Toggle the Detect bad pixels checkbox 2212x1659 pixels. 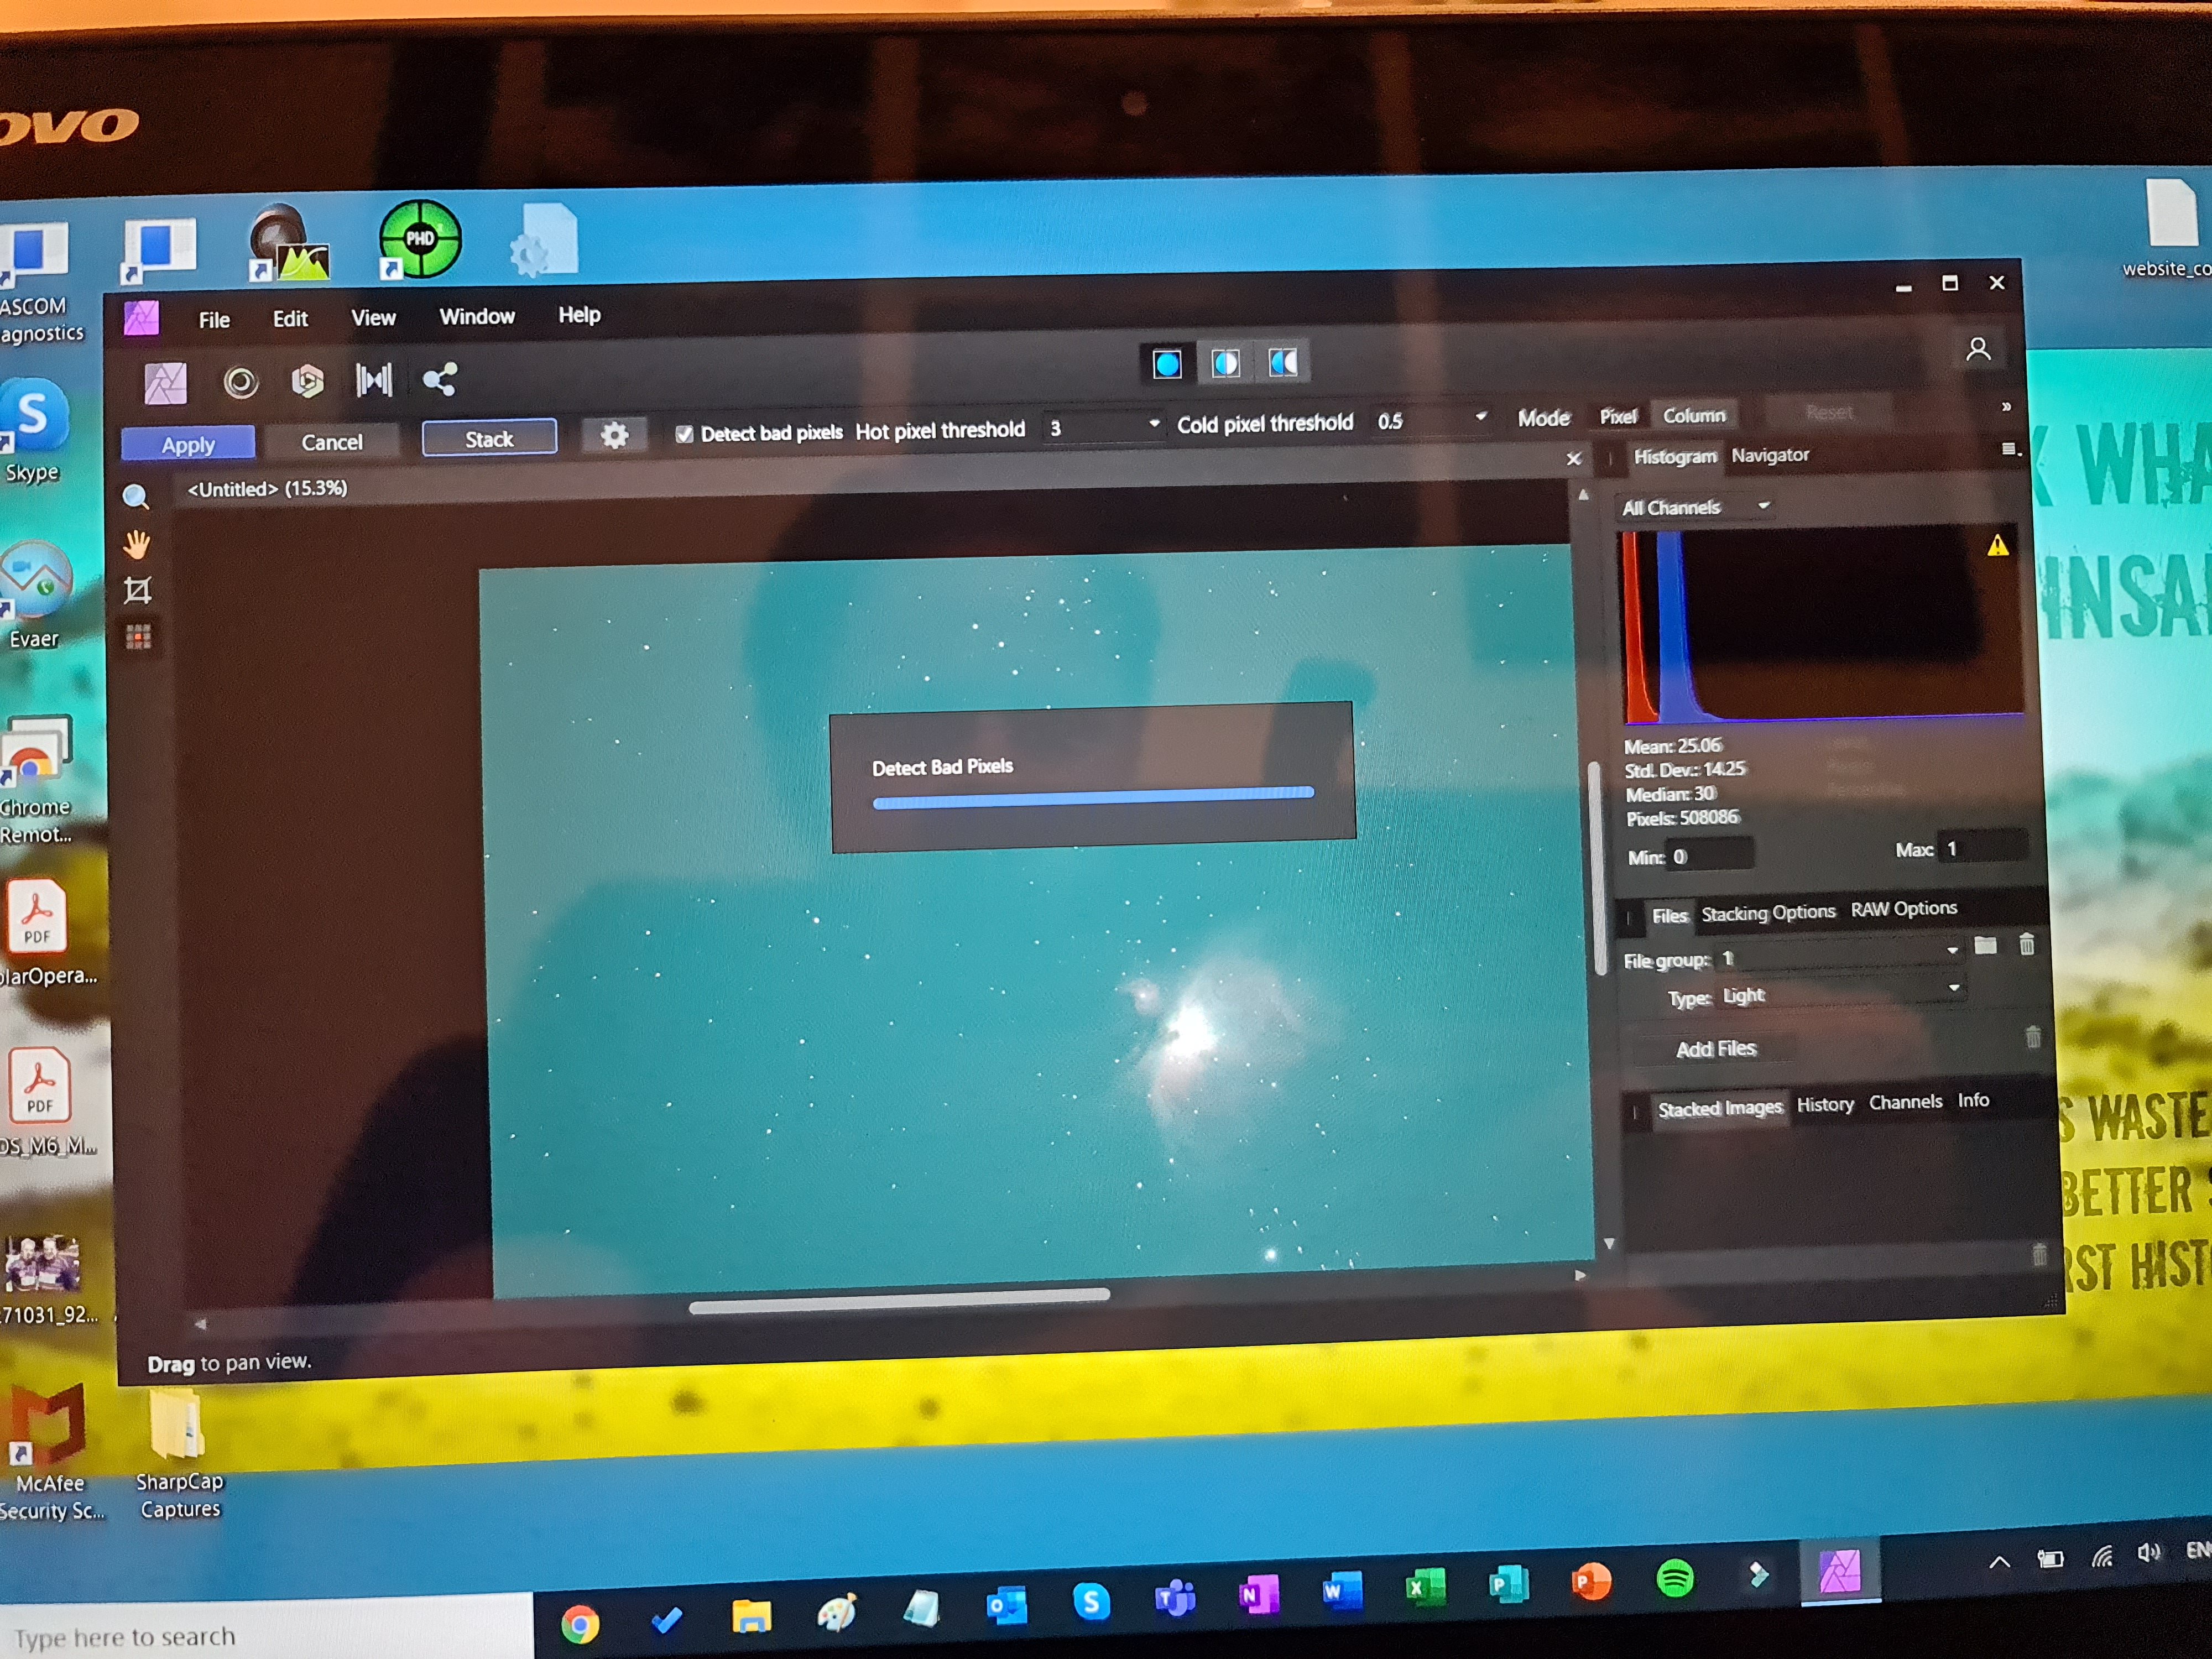tap(684, 434)
